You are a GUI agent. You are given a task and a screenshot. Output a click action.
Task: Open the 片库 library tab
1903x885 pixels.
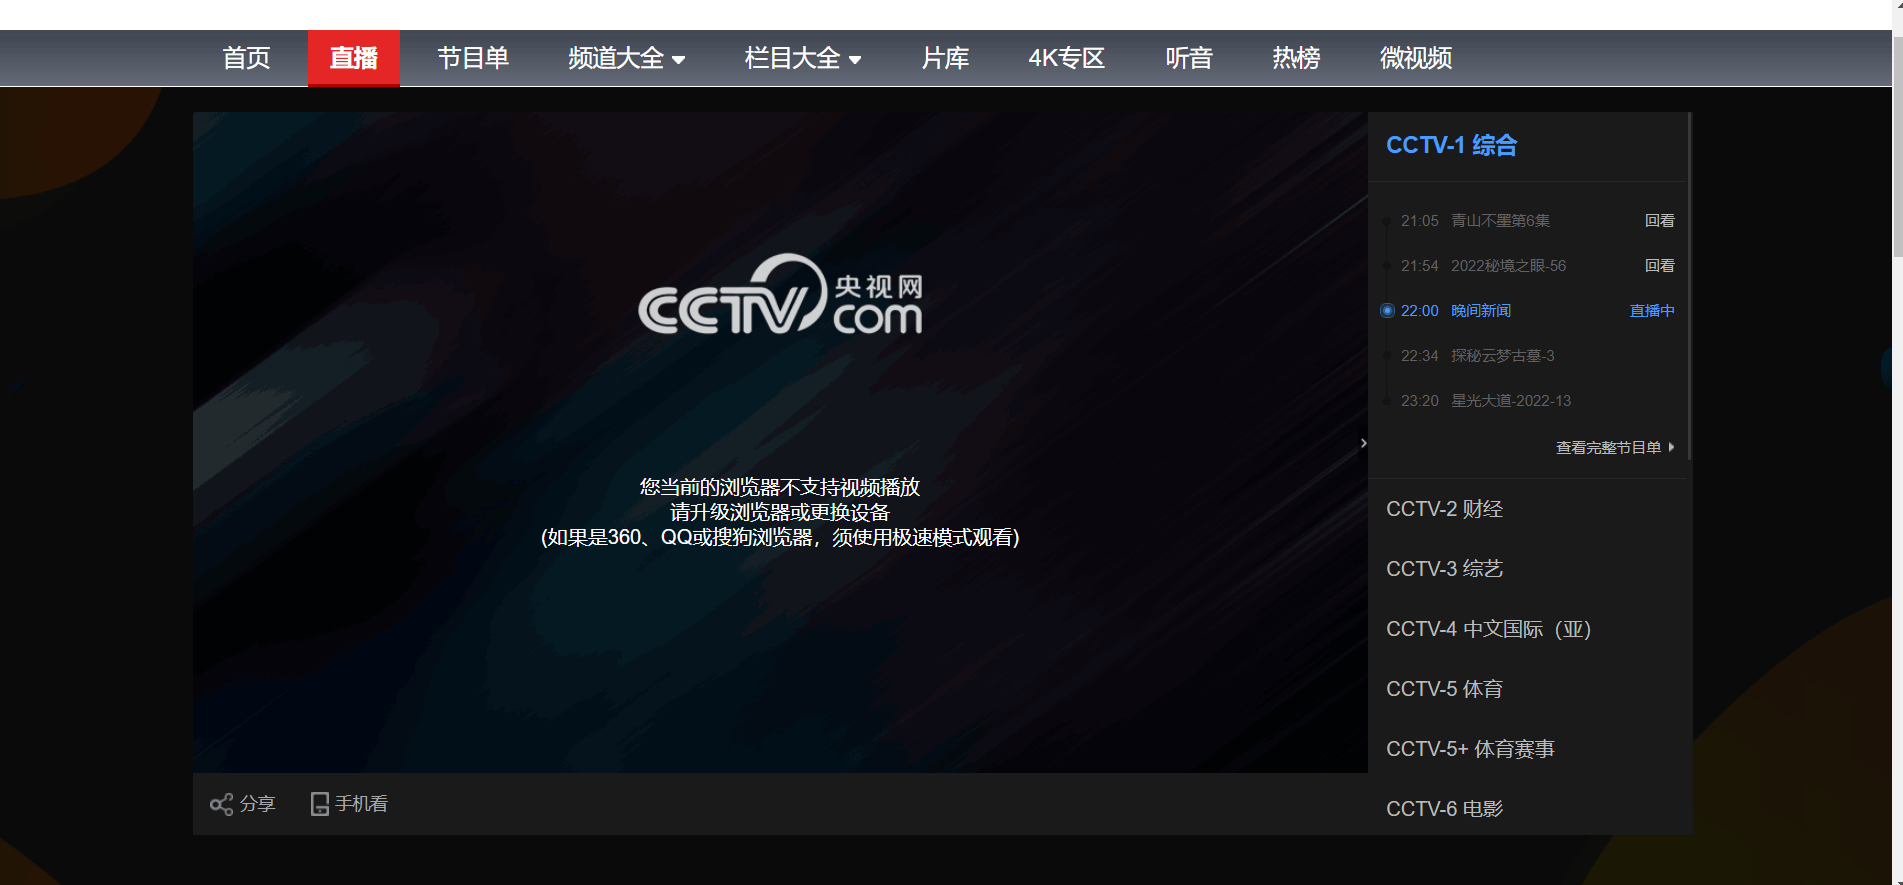tap(945, 58)
